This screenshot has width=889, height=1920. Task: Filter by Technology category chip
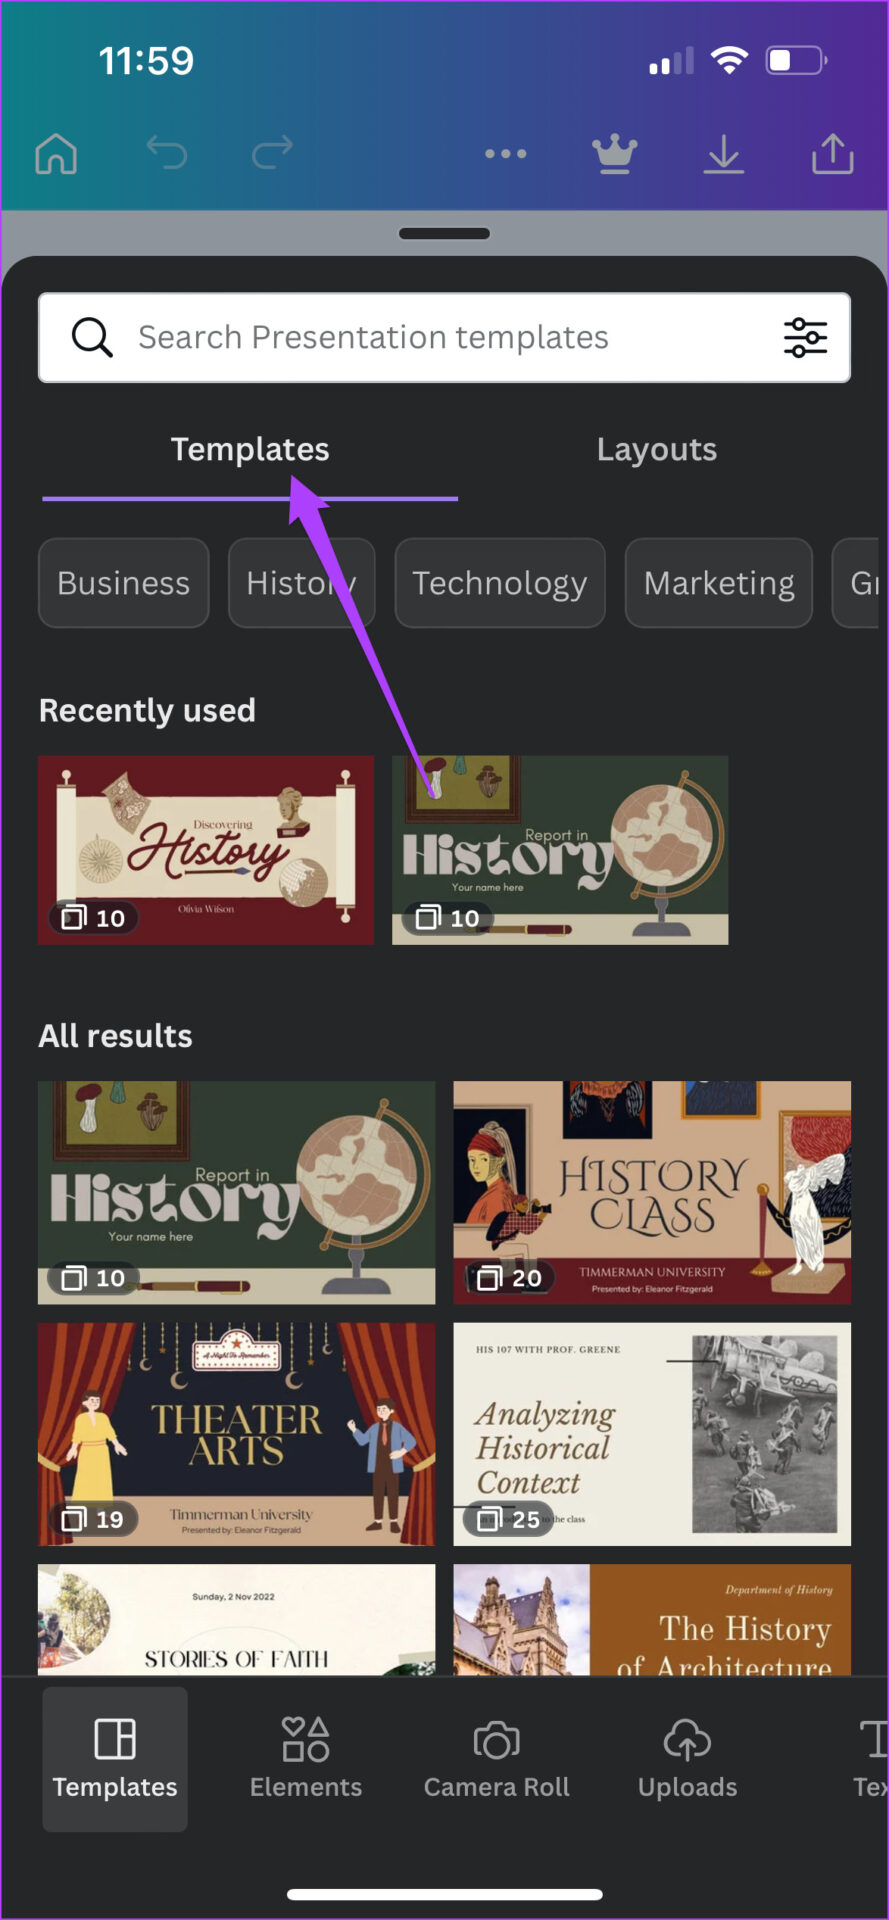pyautogui.click(x=499, y=583)
